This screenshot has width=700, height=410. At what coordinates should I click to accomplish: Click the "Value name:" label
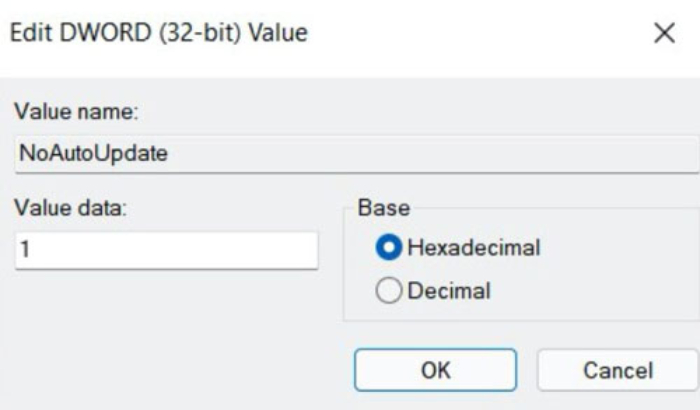76,111
